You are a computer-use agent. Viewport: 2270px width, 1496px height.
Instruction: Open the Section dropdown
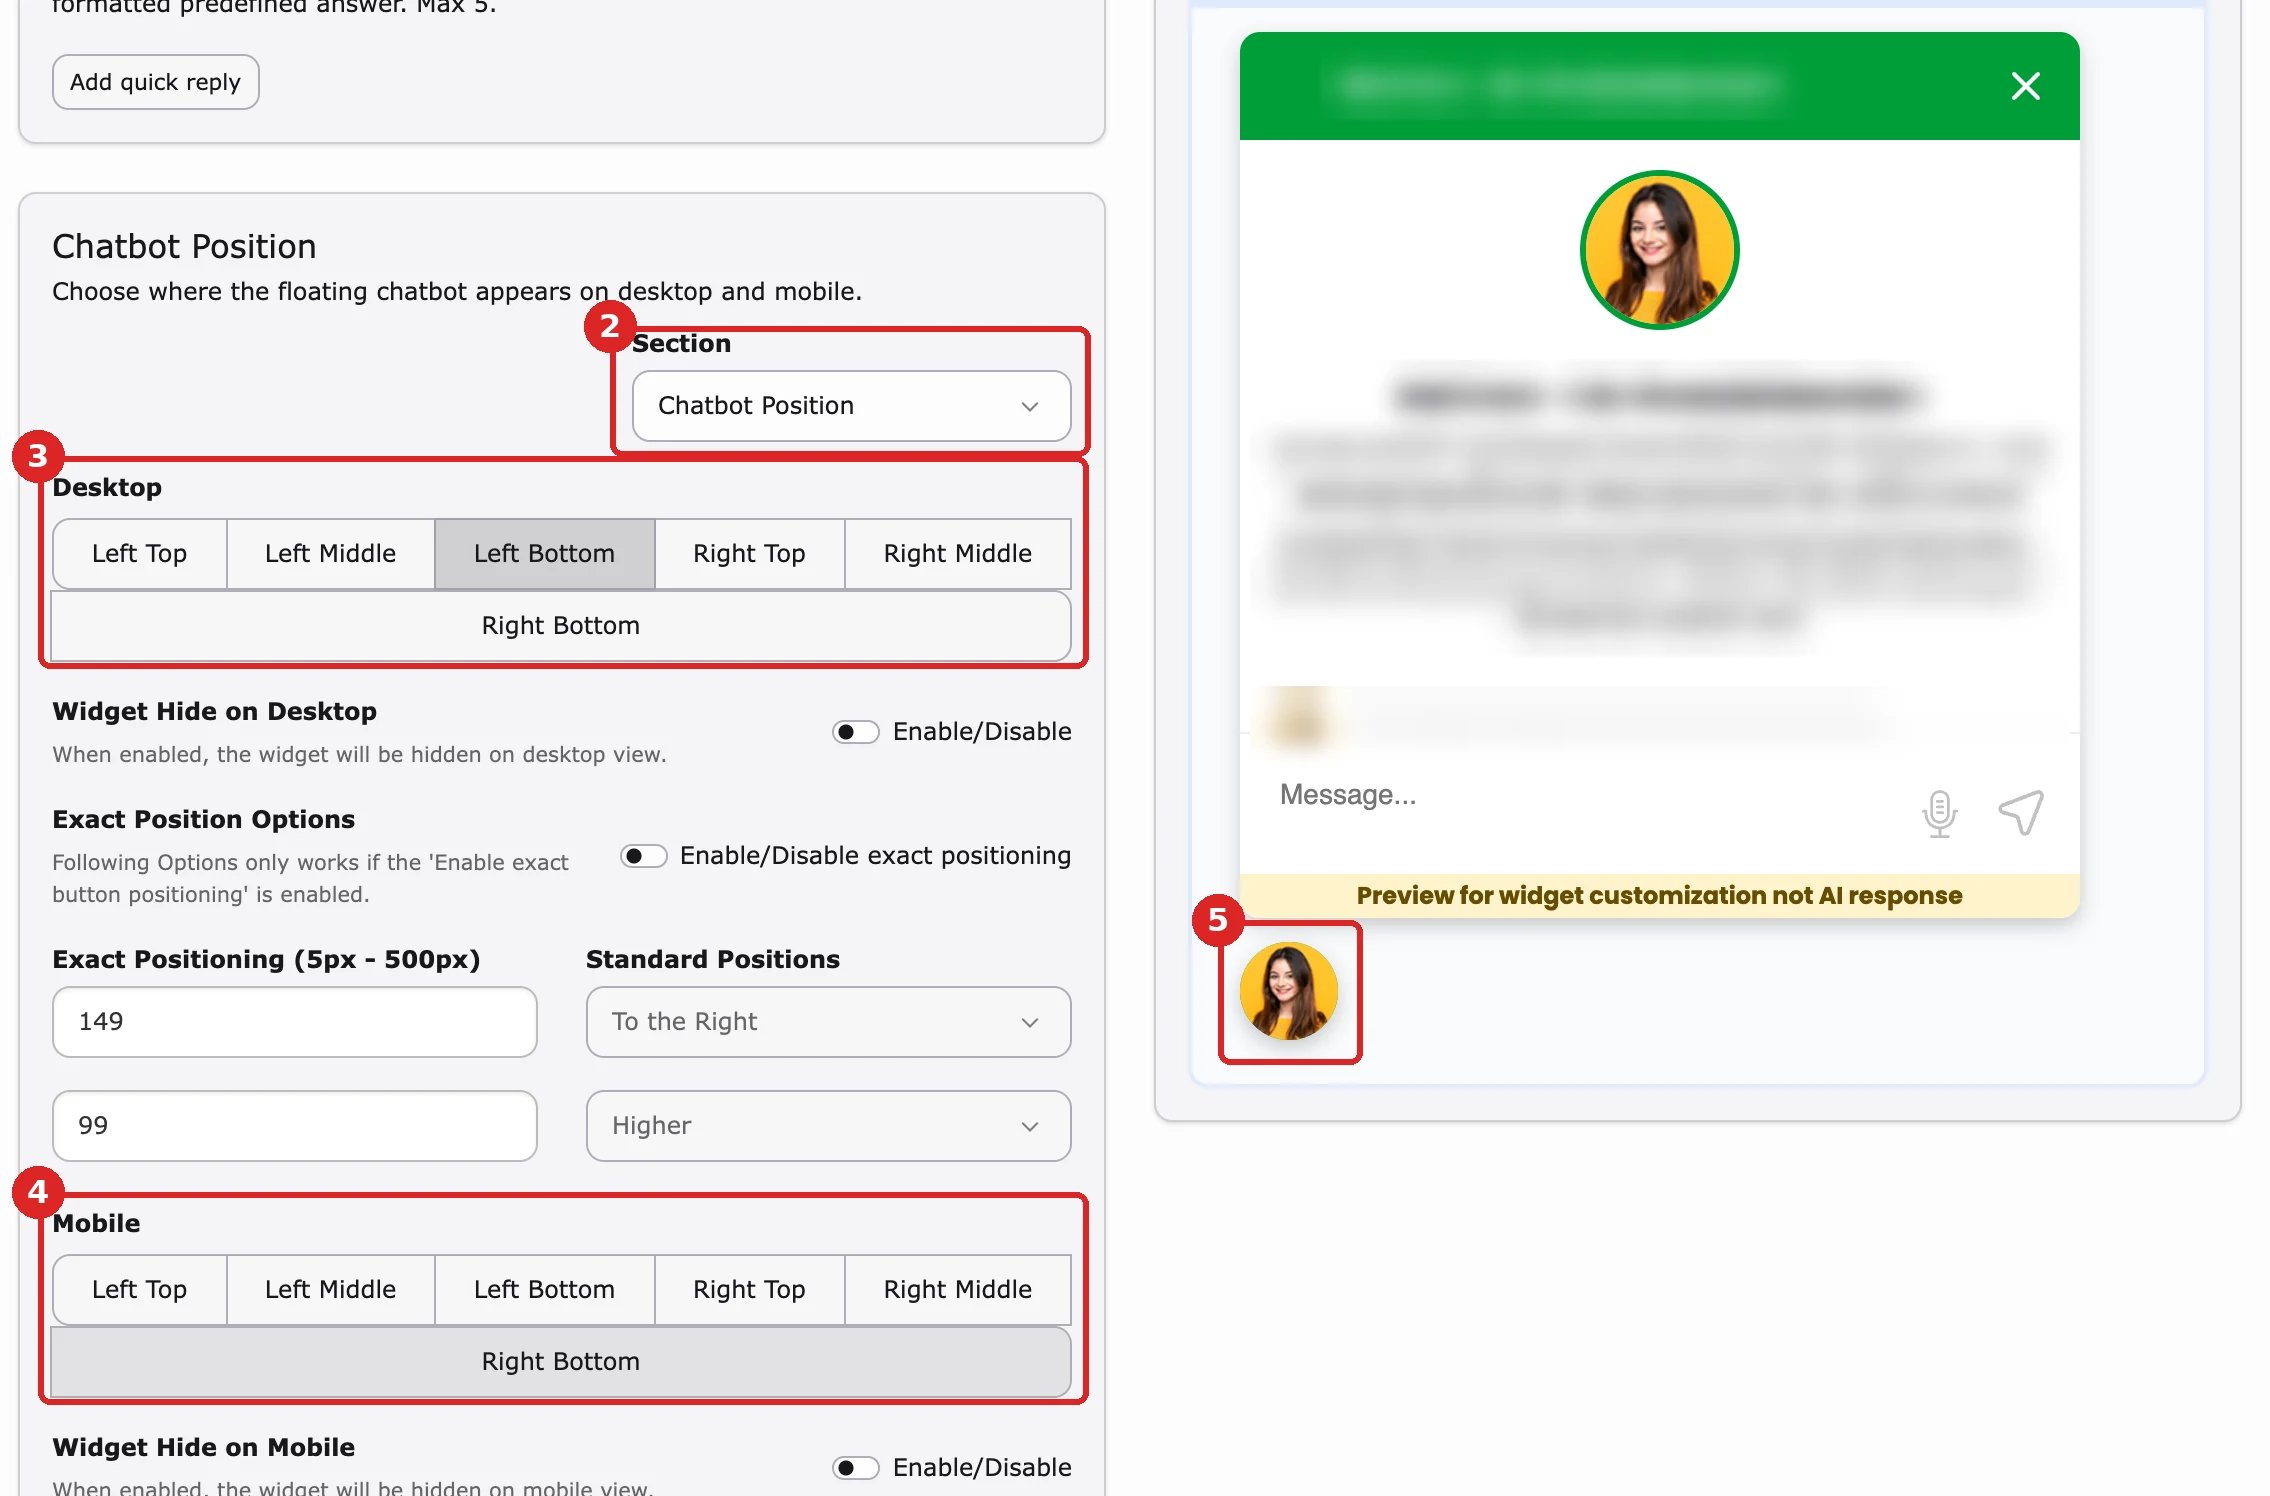851,406
